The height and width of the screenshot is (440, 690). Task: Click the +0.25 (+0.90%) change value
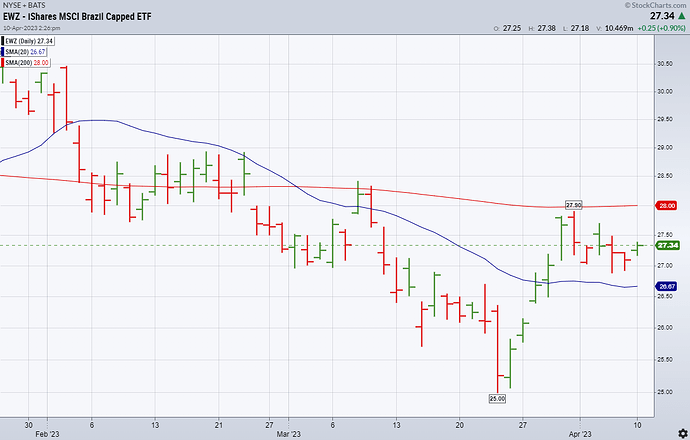[661, 28]
